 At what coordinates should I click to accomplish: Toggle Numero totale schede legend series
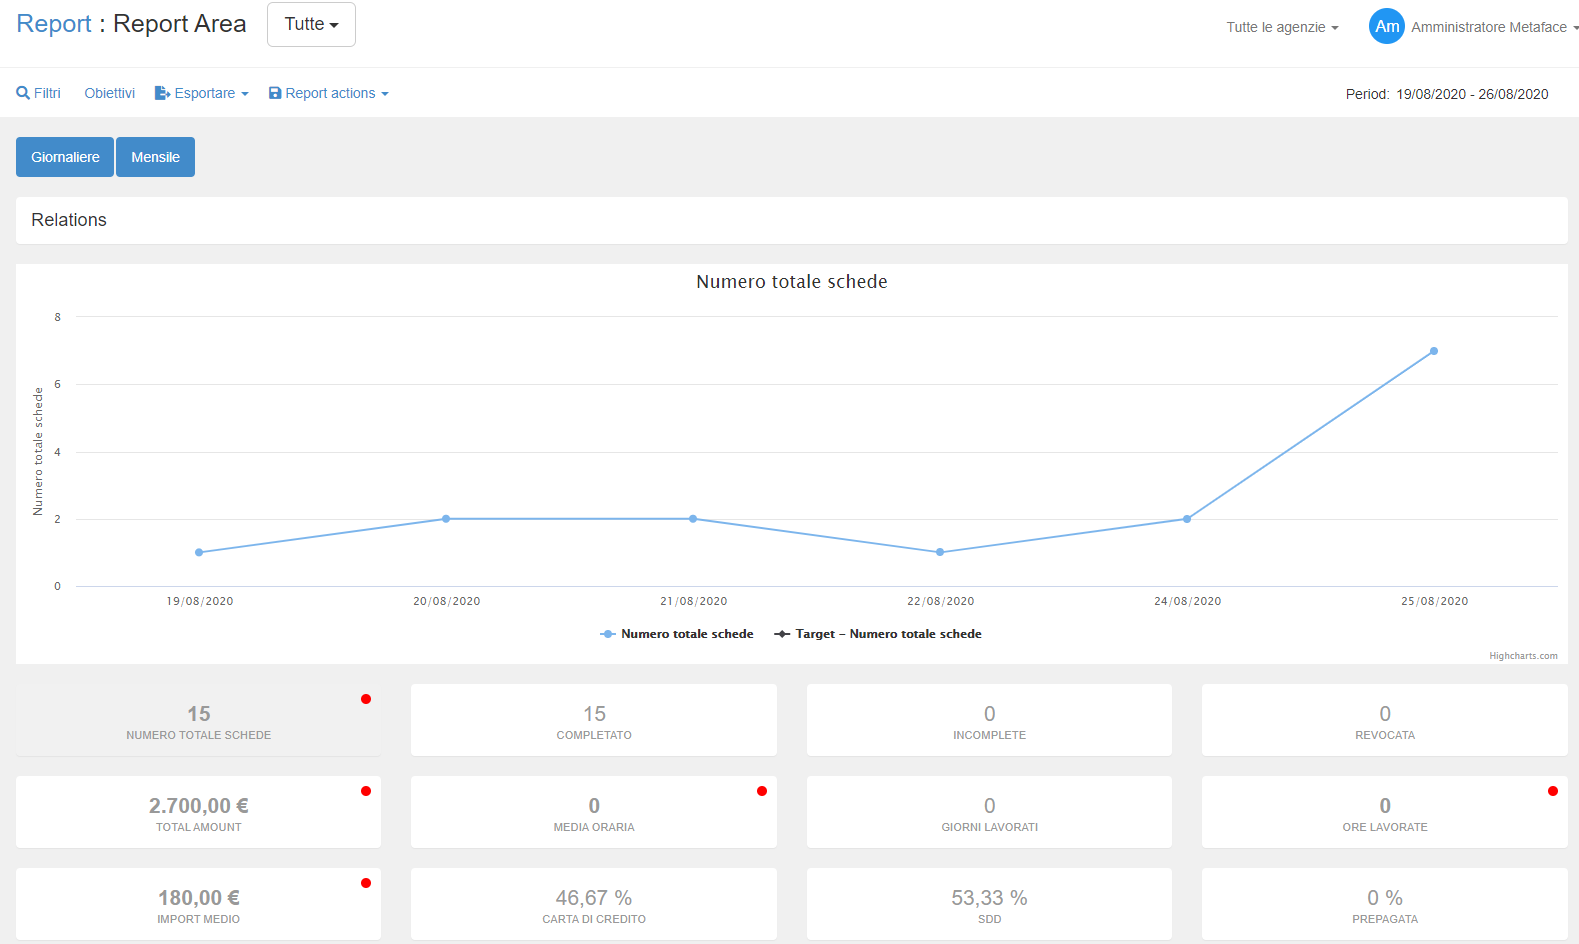click(677, 634)
